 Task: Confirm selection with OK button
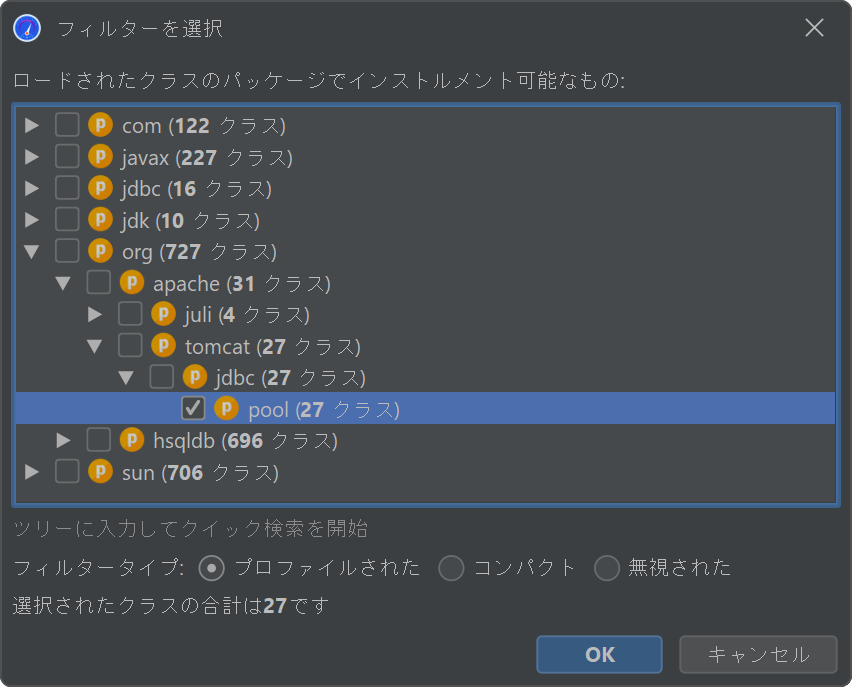[599, 654]
